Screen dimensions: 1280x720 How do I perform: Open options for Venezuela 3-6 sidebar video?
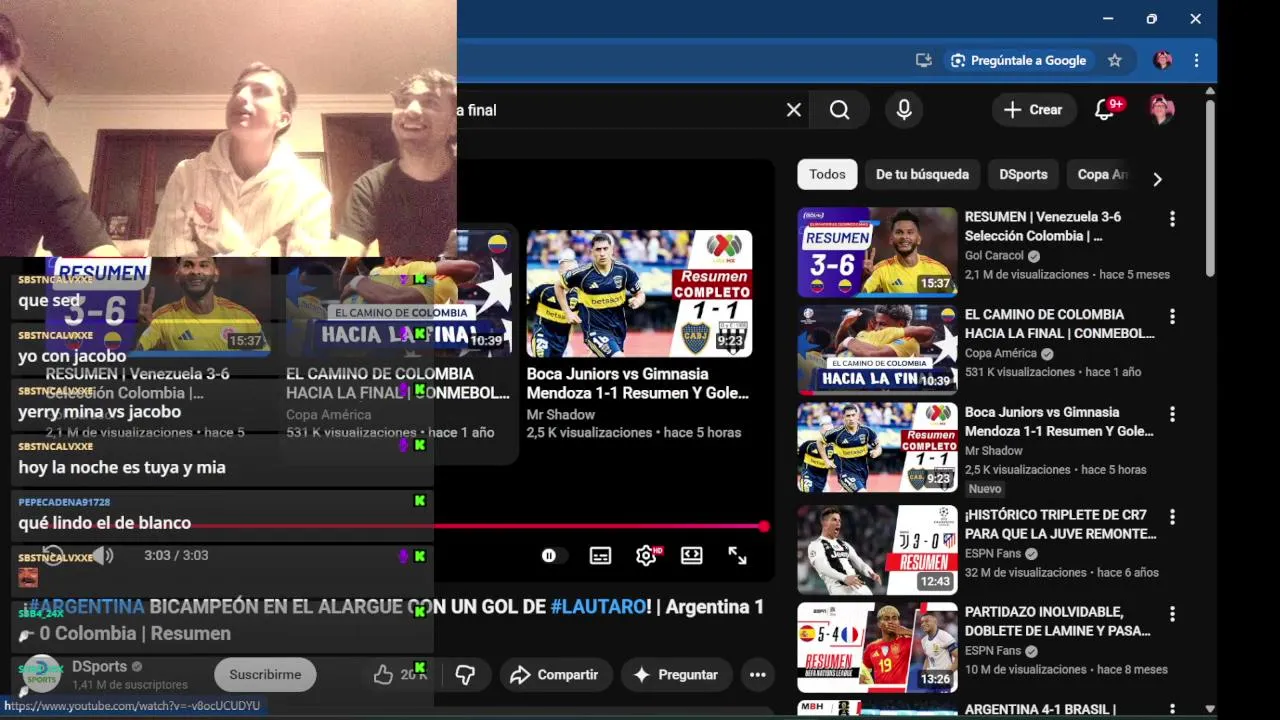pyautogui.click(x=1172, y=219)
